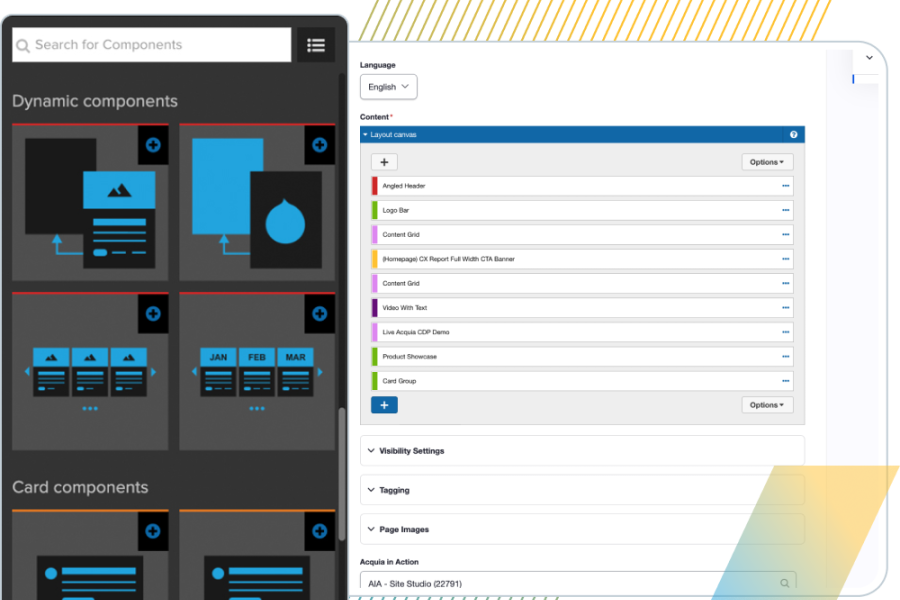
Task: Expand the Visibility Settings section
Action: [x=411, y=451]
